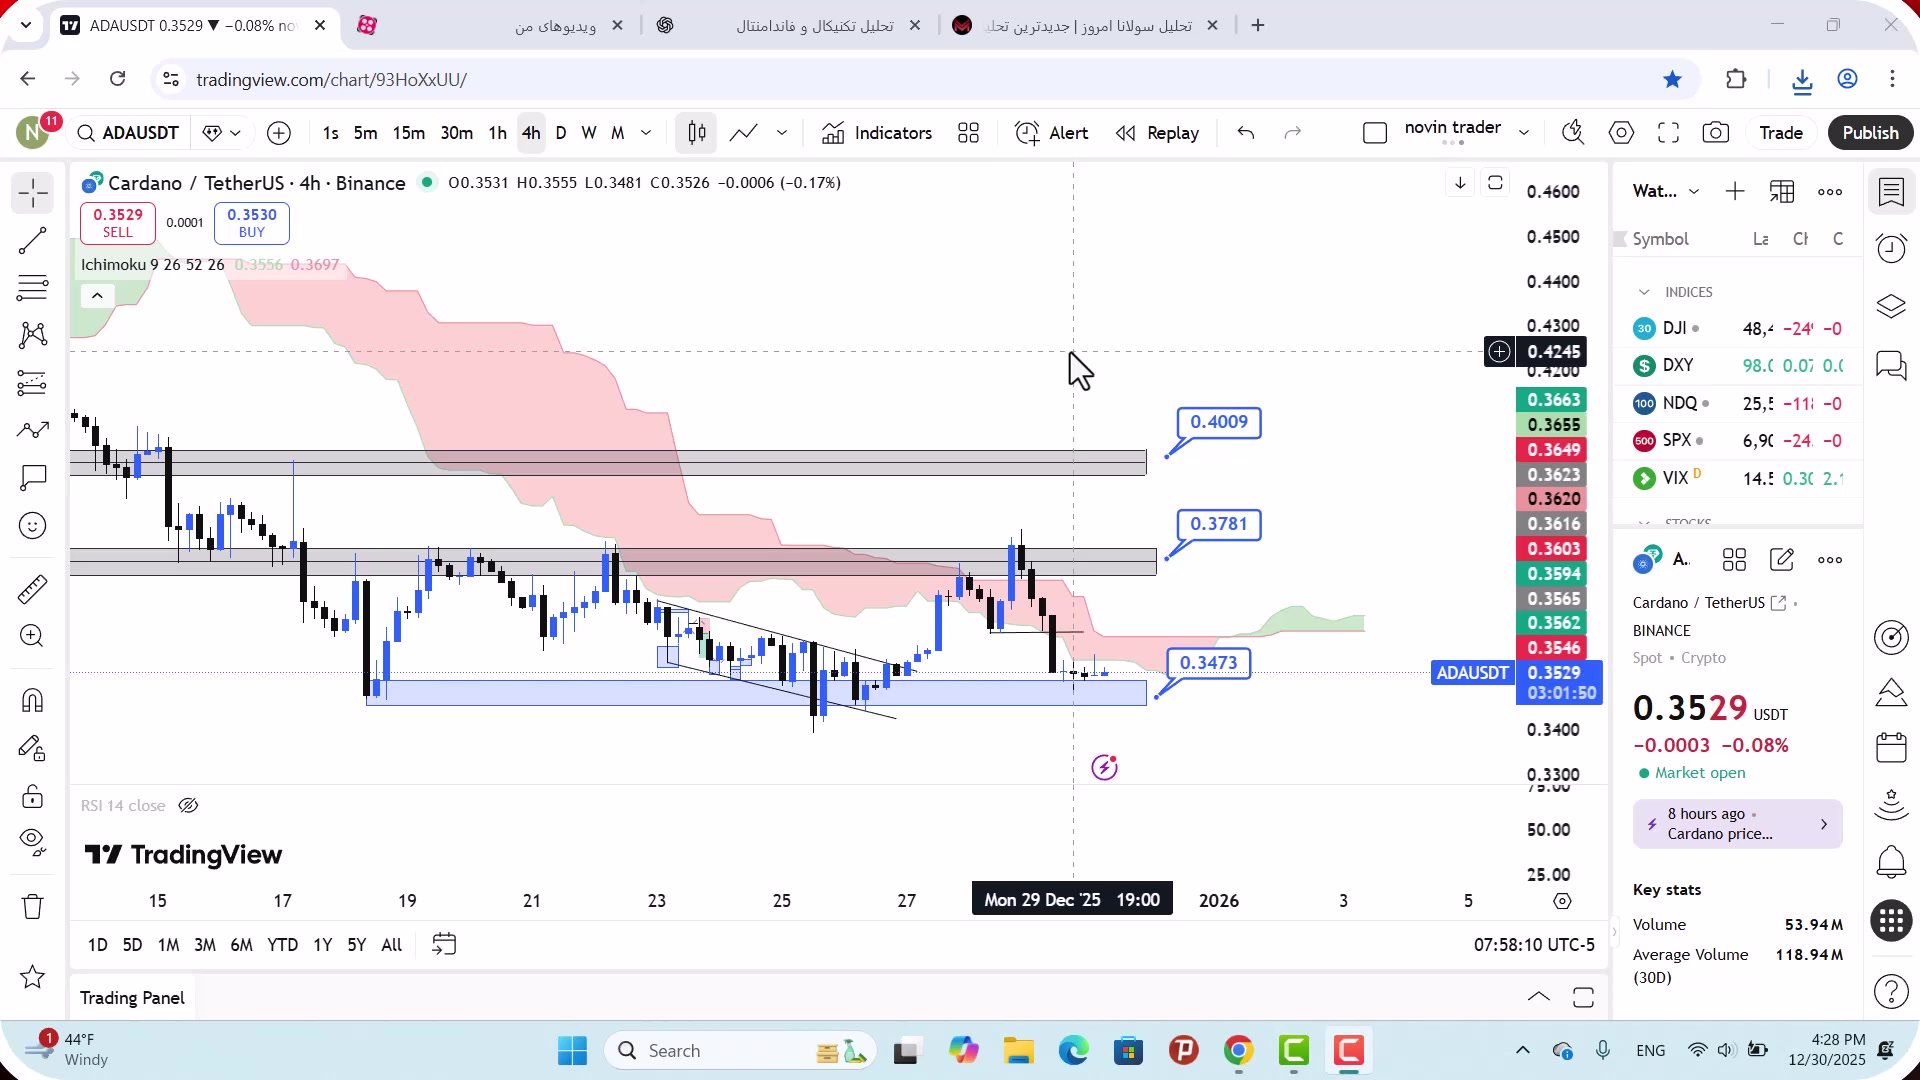1920x1080 pixels.
Task: Open the Alert creation dialog
Action: 1051,133
